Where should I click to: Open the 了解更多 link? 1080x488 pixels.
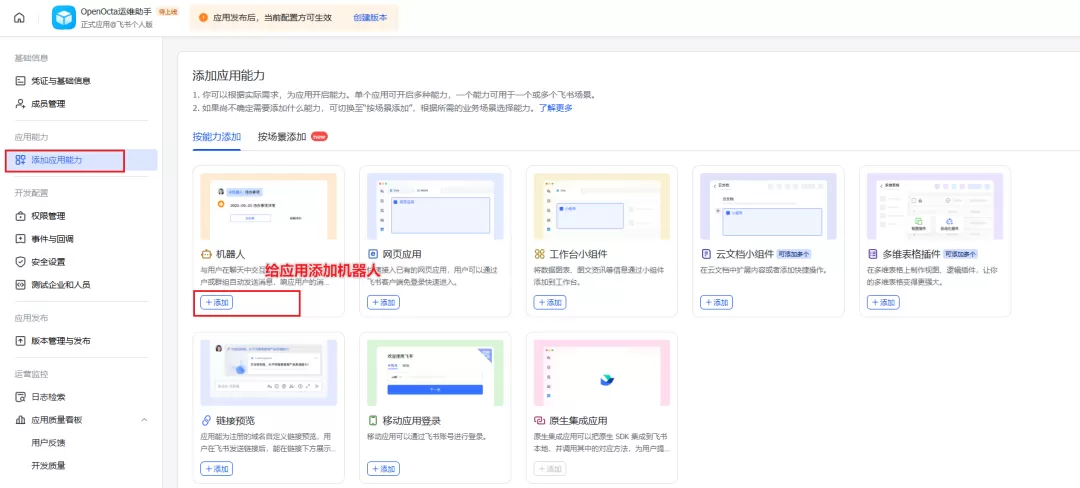pyautogui.click(x=555, y=108)
